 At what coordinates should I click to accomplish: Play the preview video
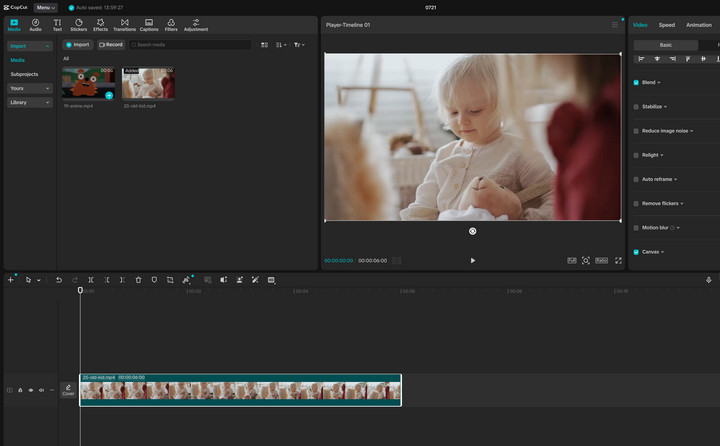click(472, 260)
